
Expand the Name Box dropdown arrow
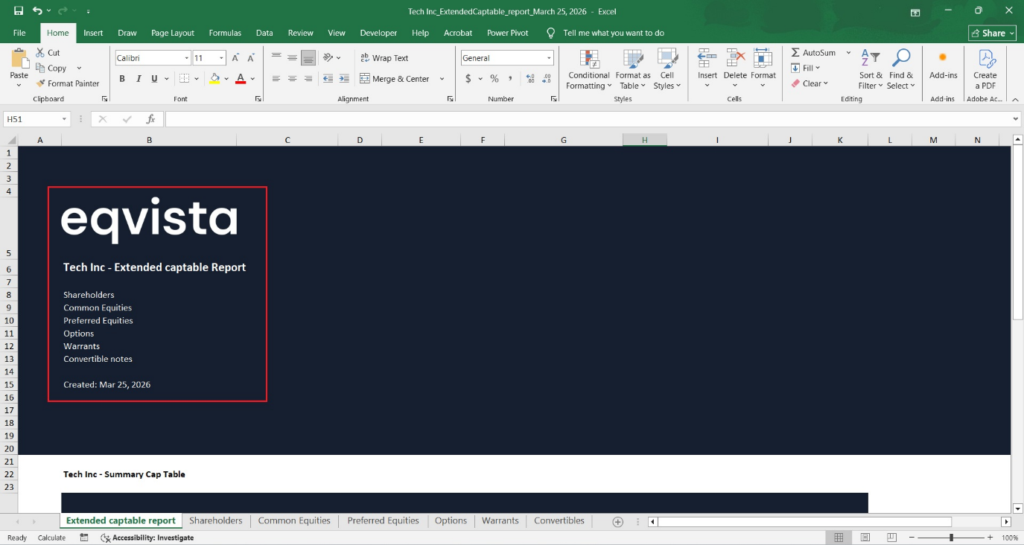click(64, 119)
